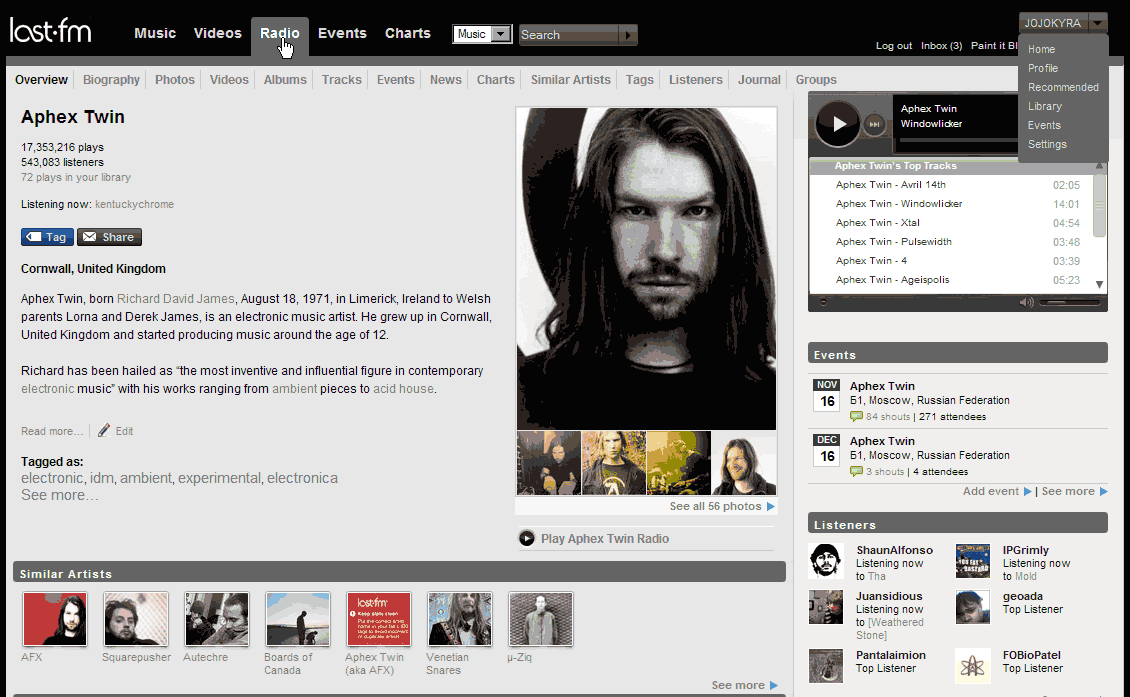Select track Aphex Twin - Ageispolis

(892, 280)
